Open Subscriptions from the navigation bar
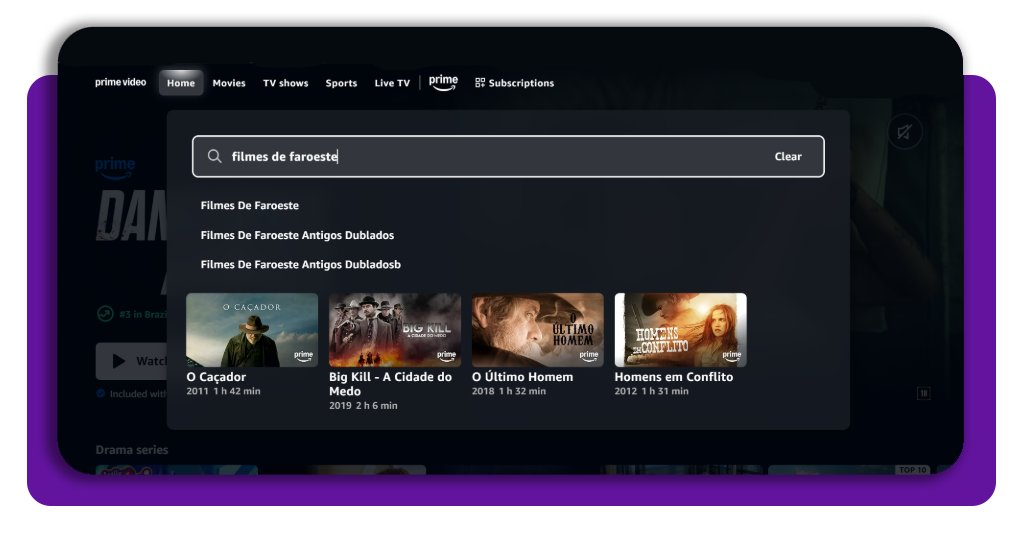 coord(515,83)
